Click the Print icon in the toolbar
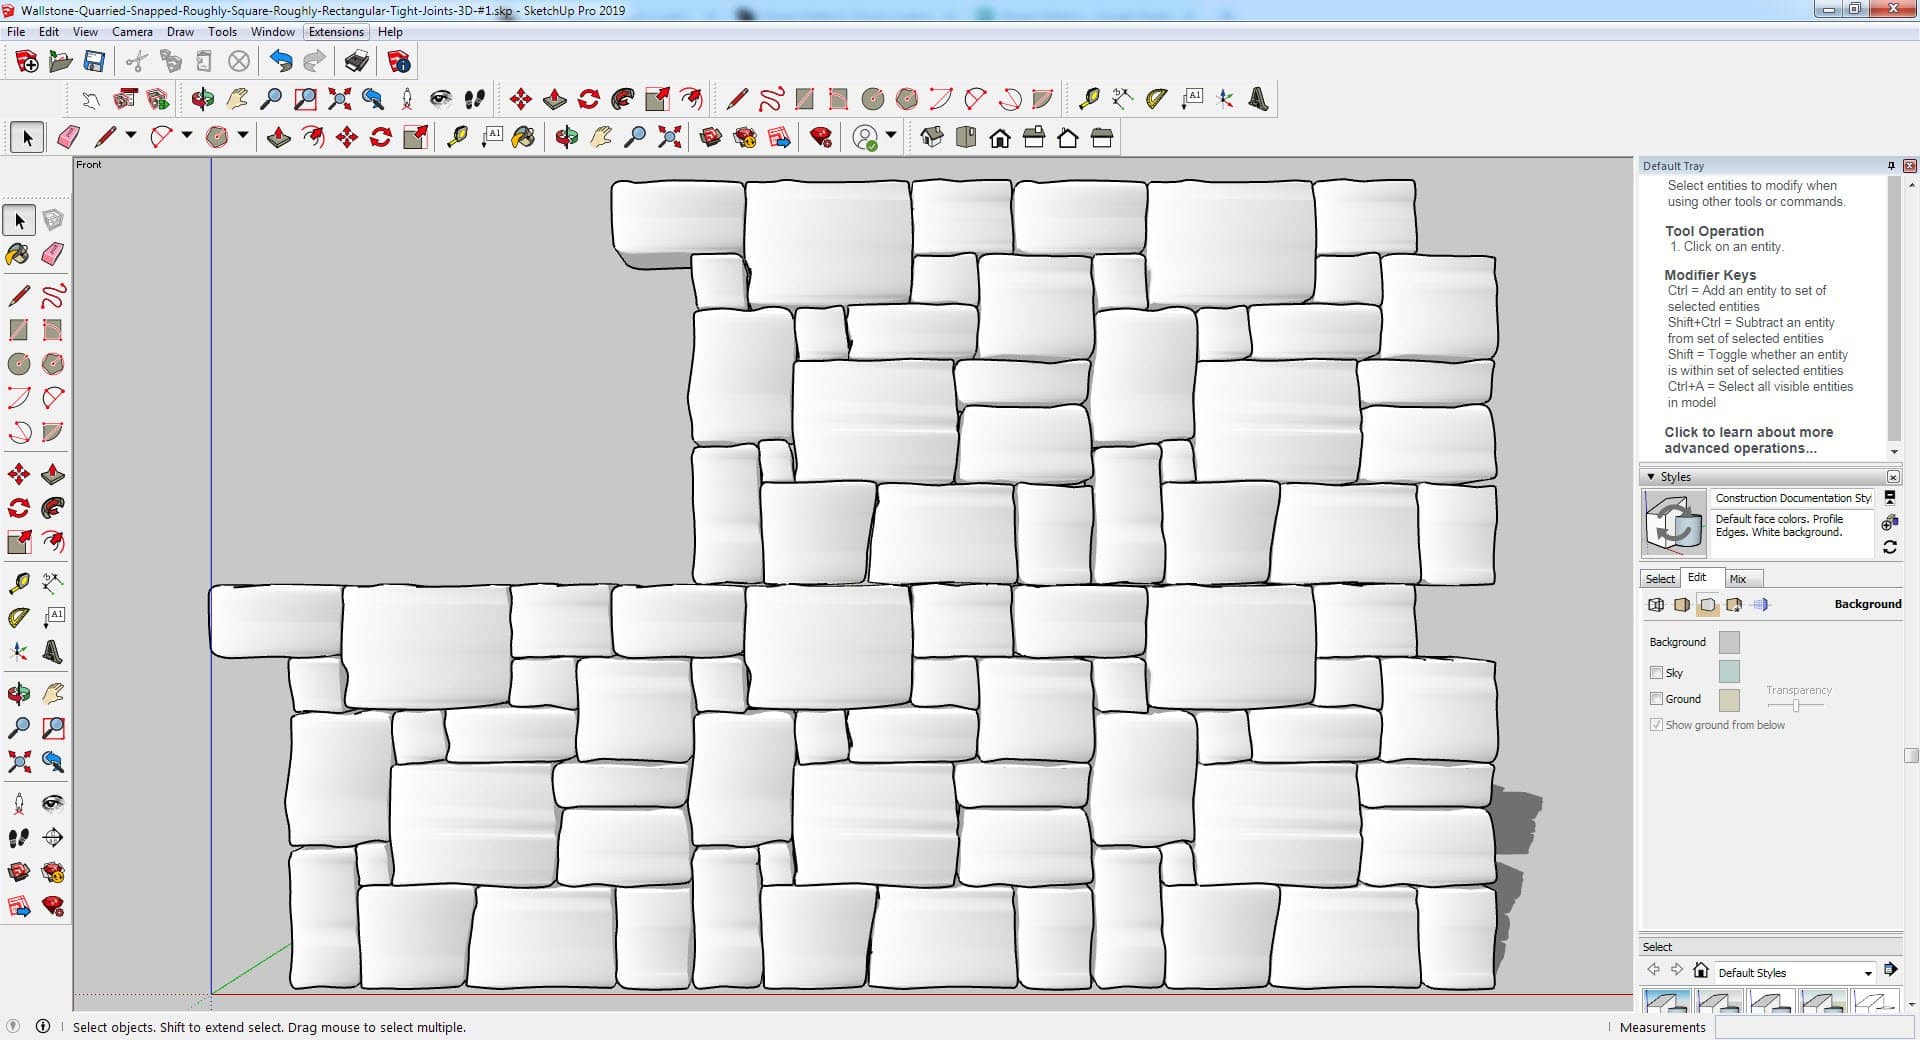This screenshot has width=1920, height=1040. tap(356, 62)
